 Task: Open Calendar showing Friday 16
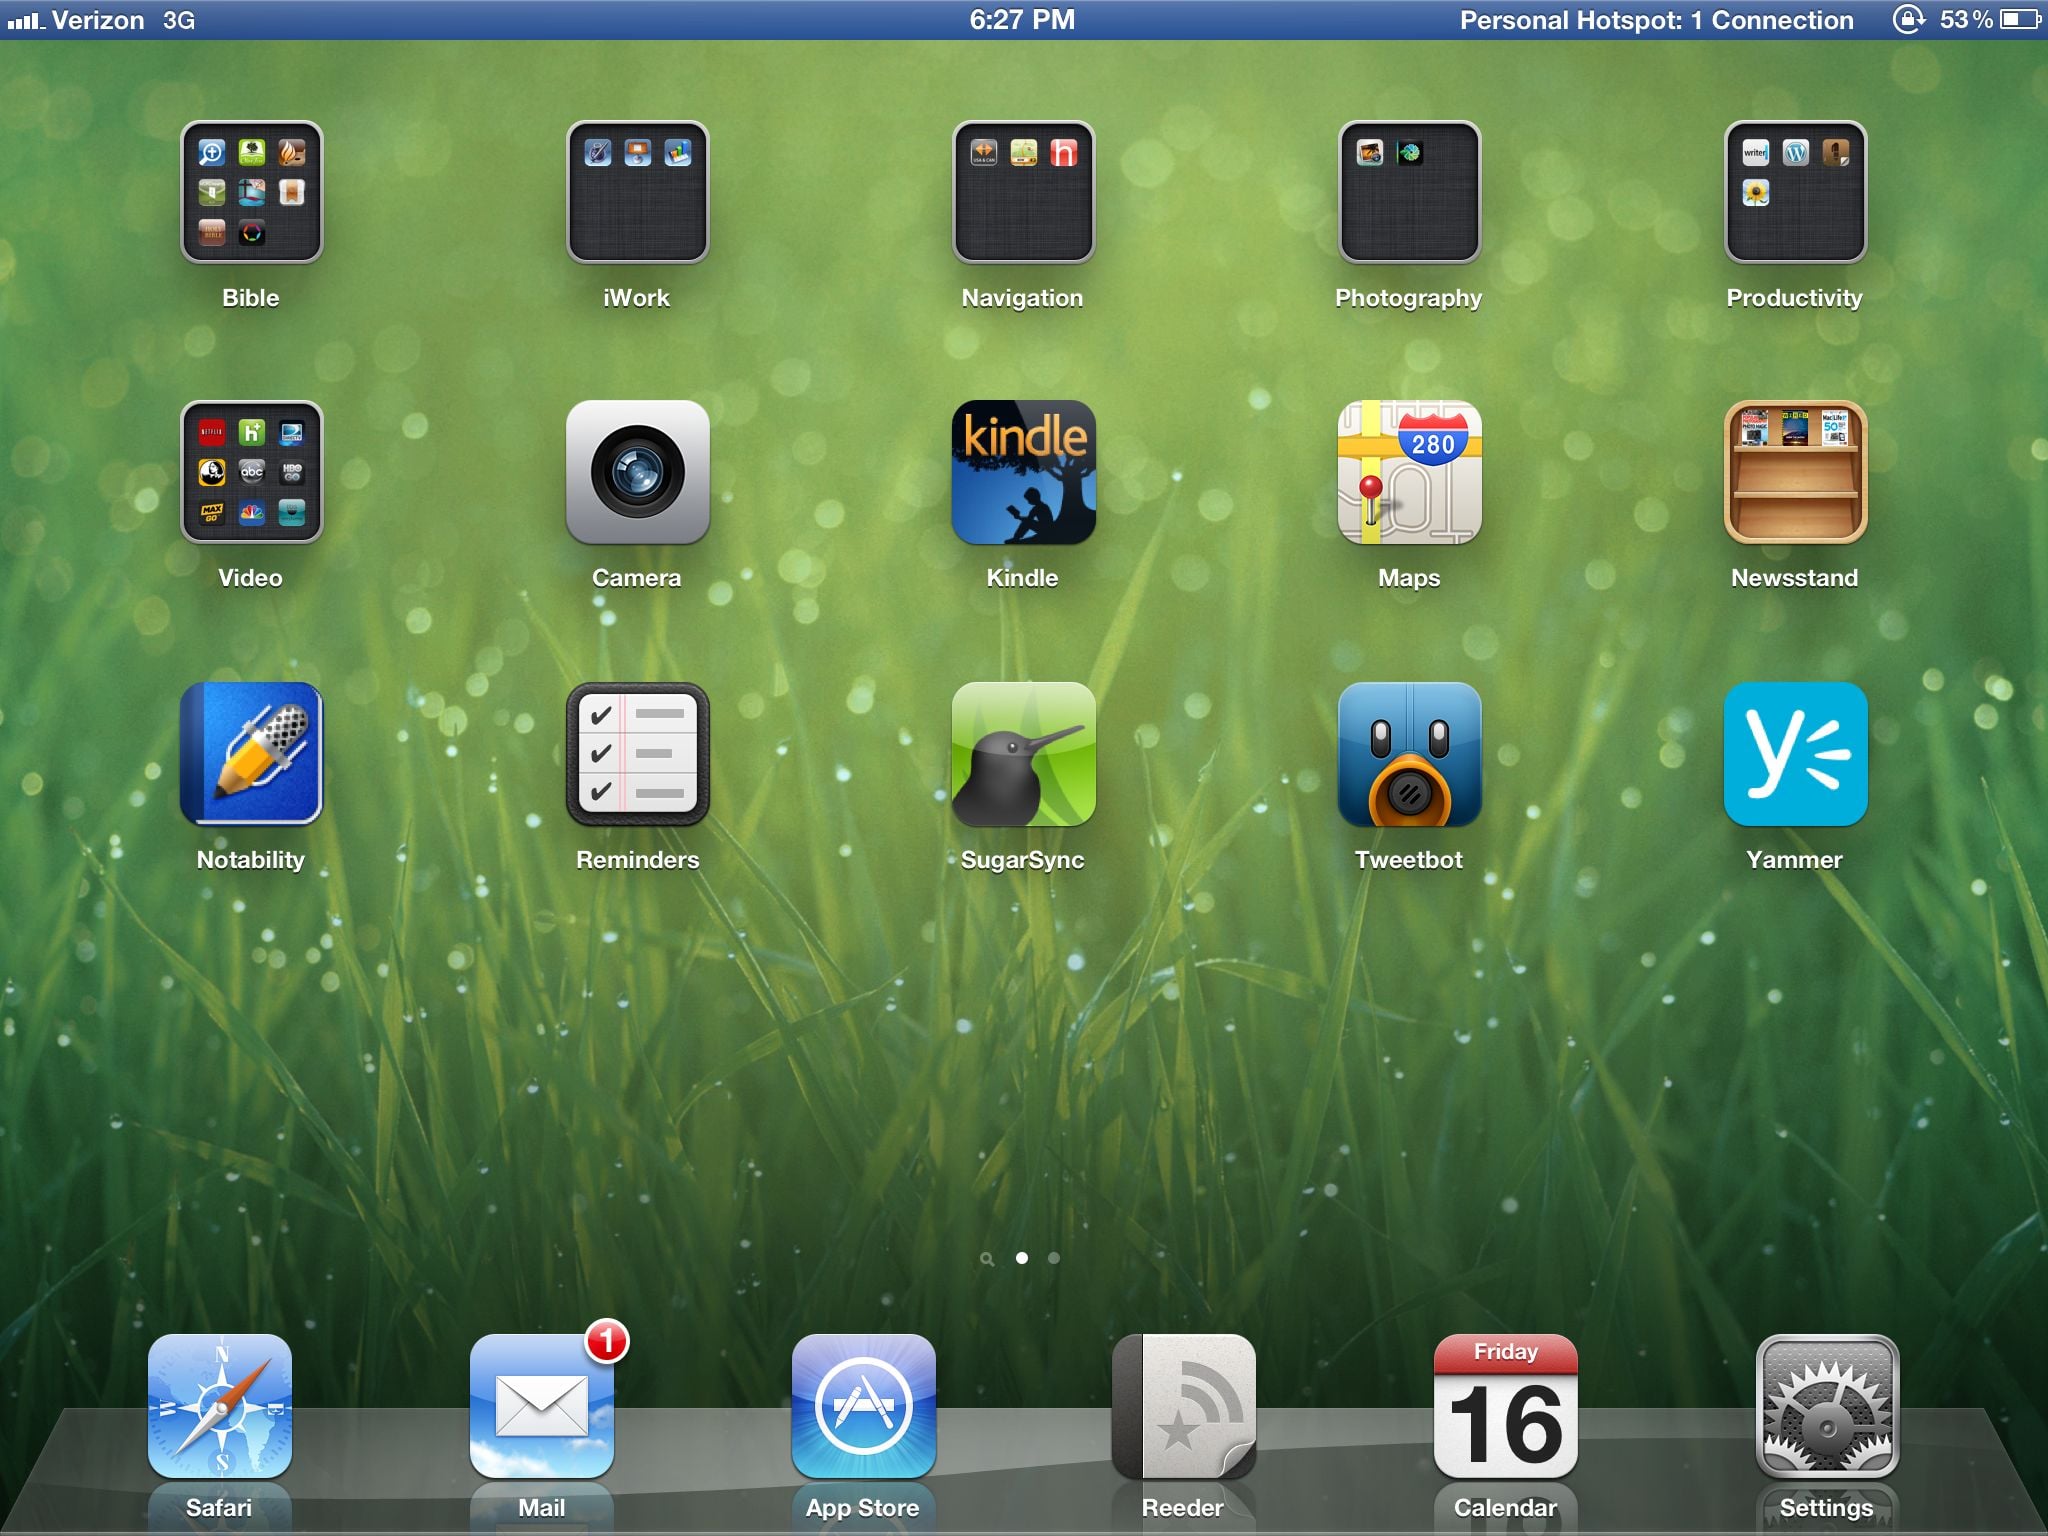[x=1506, y=1406]
